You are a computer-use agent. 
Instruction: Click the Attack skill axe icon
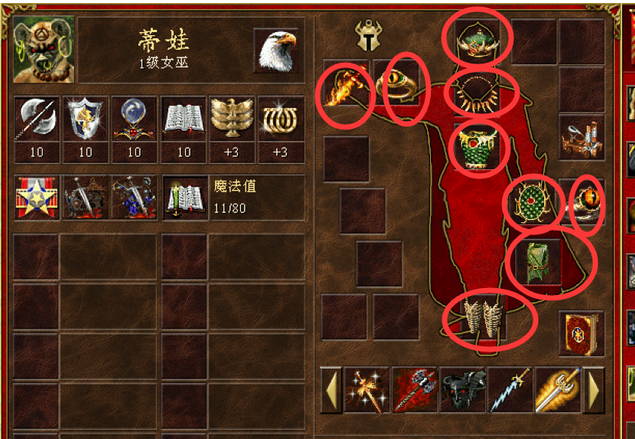(x=37, y=119)
